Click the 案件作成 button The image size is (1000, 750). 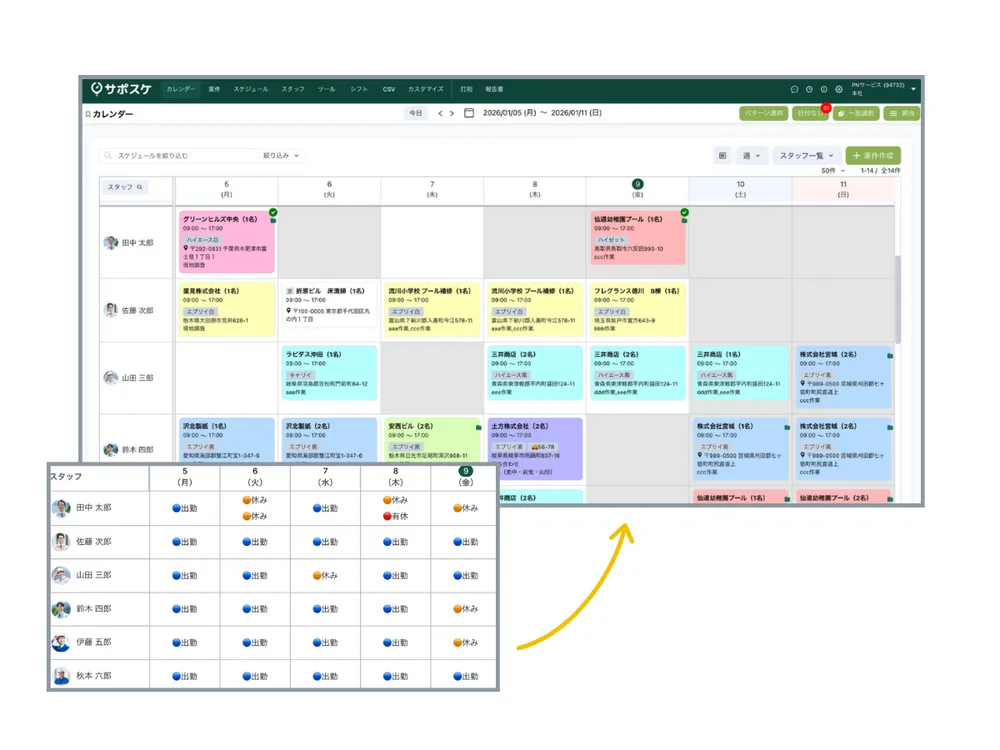coord(873,156)
